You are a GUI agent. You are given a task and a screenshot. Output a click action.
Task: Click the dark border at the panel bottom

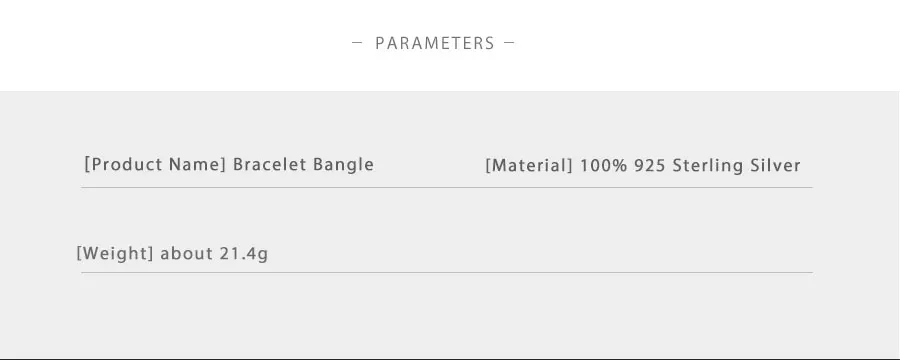[x=450, y=358]
